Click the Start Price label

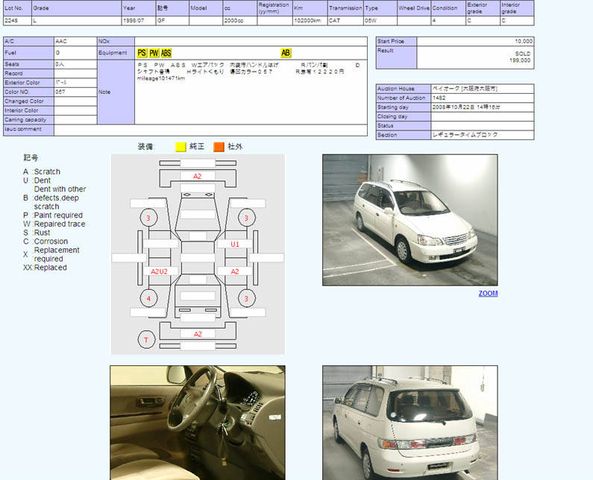[396, 41]
